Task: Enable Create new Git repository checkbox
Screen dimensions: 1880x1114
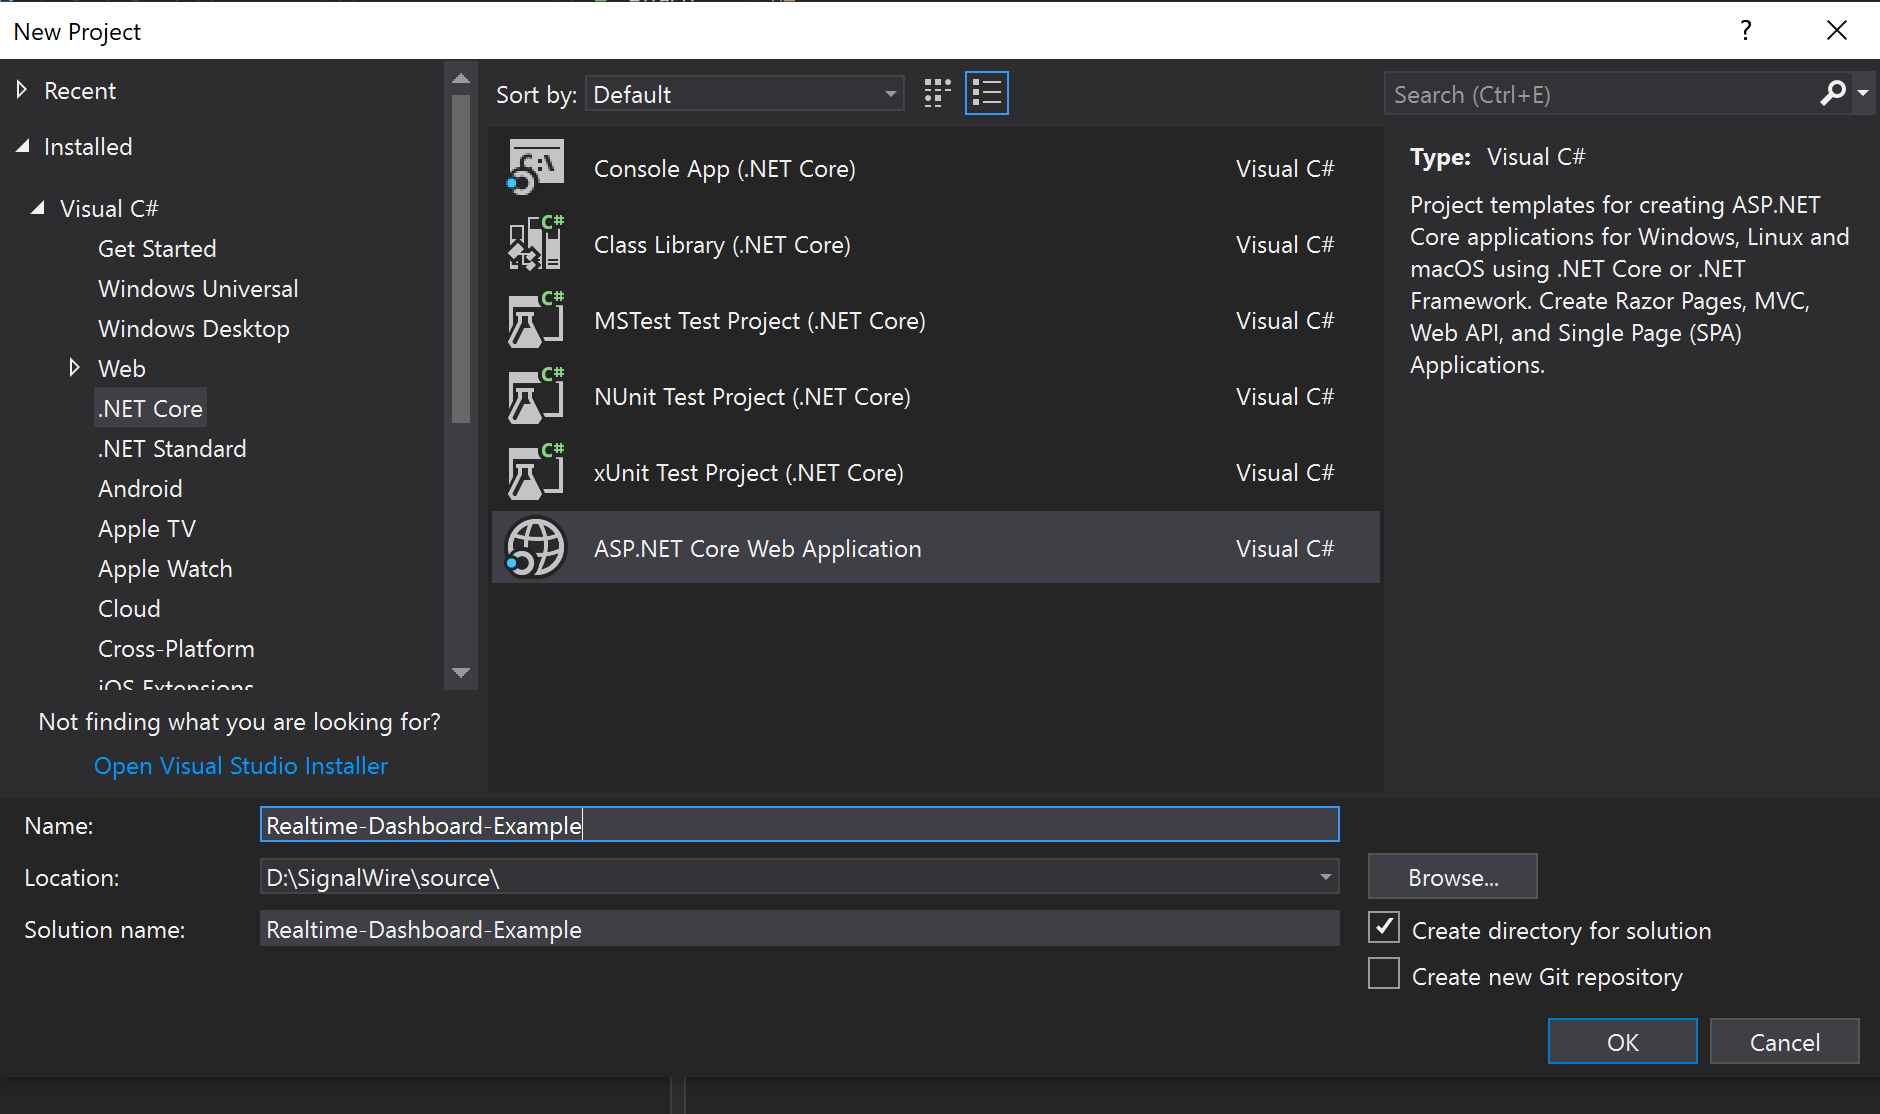Action: coord(1384,974)
